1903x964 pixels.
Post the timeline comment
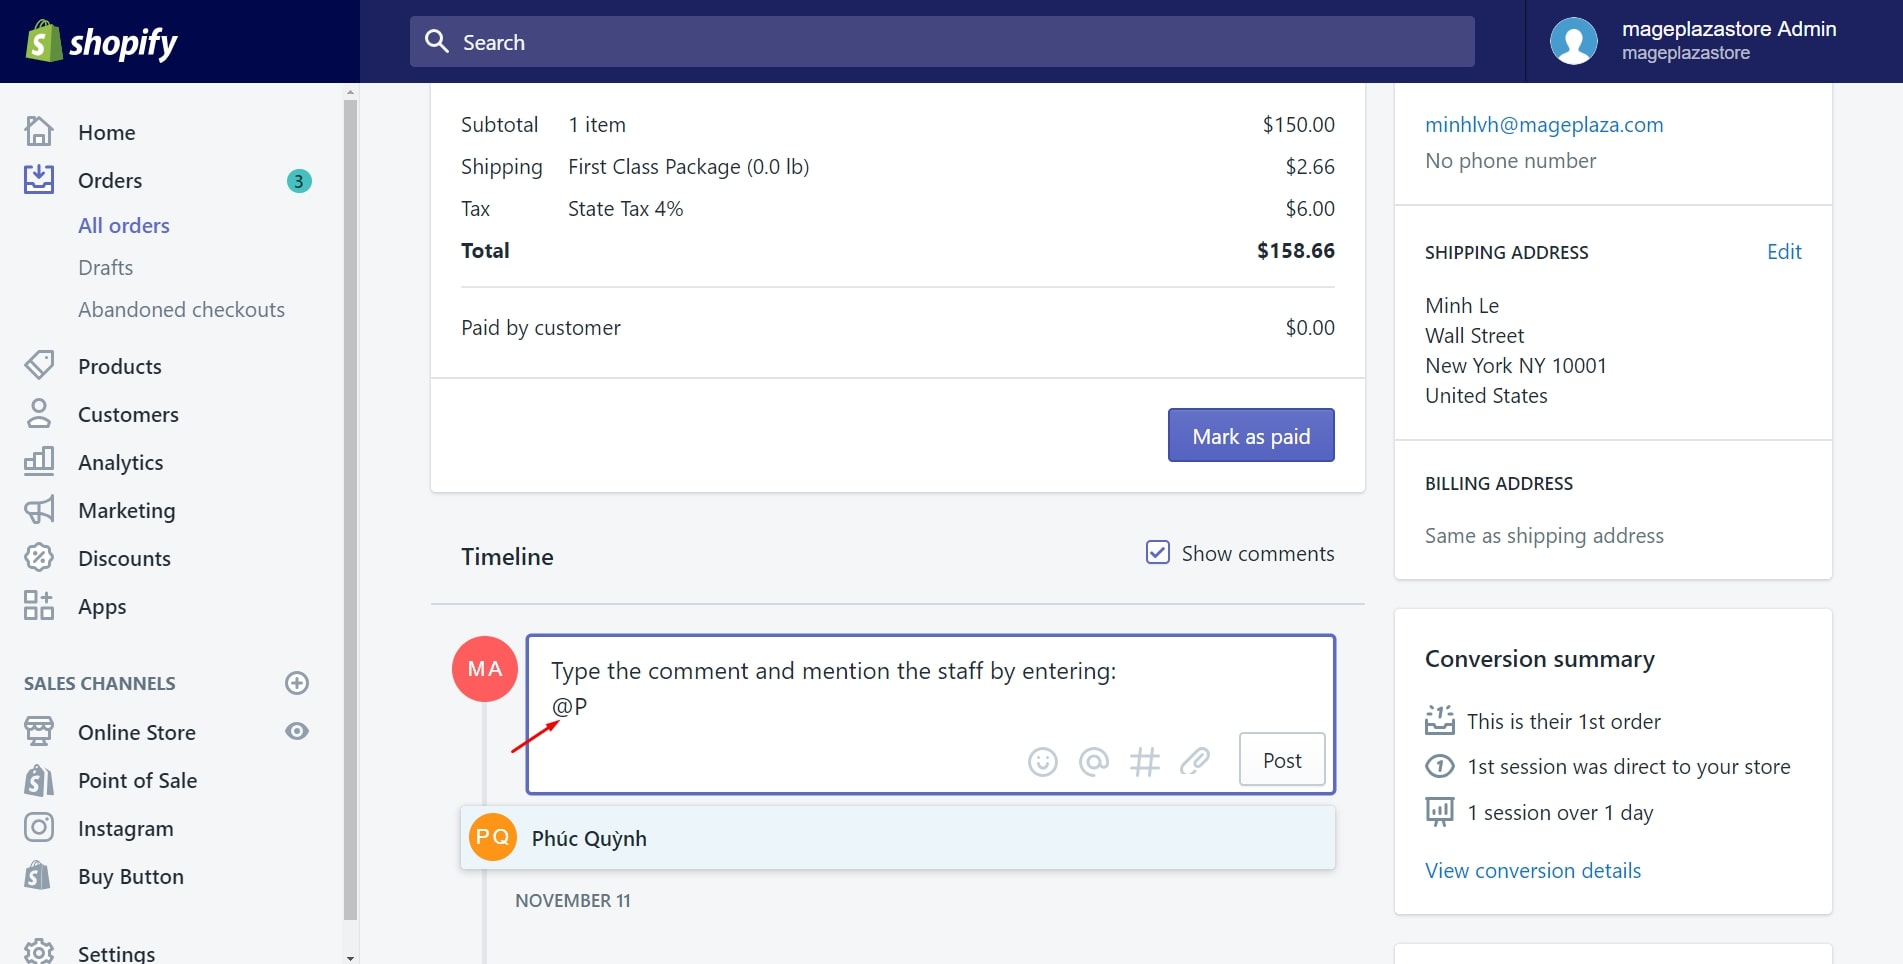(1281, 760)
